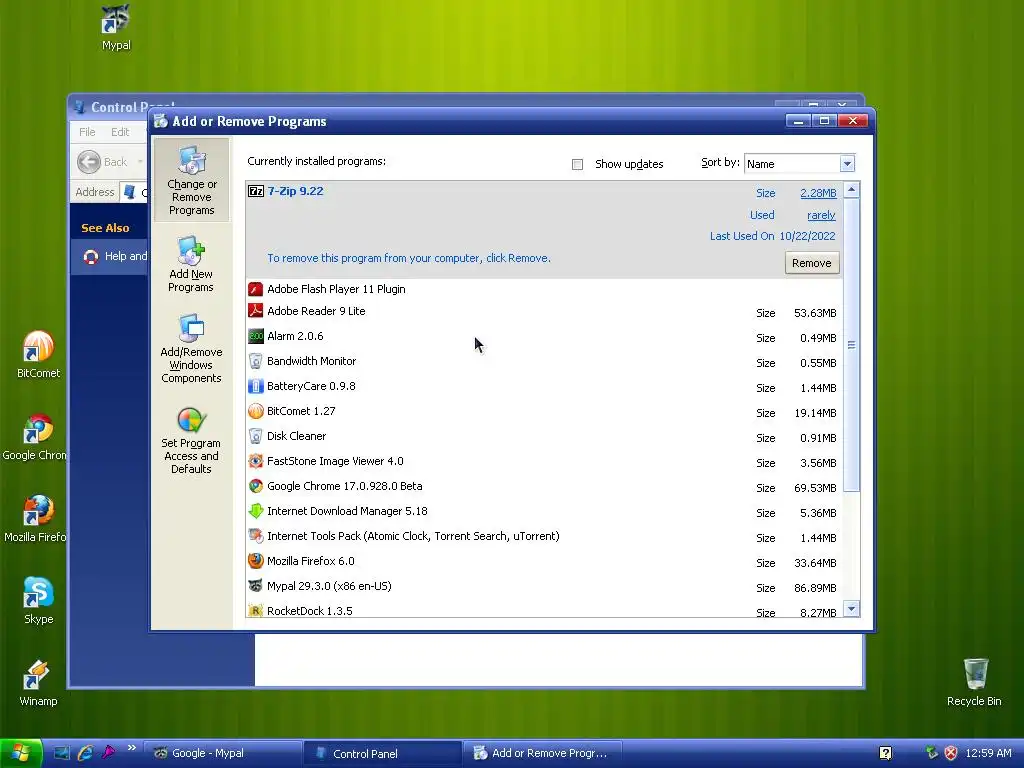Click the help question mark tray icon
The image size is (1024, 768).
tap(886, 753)
